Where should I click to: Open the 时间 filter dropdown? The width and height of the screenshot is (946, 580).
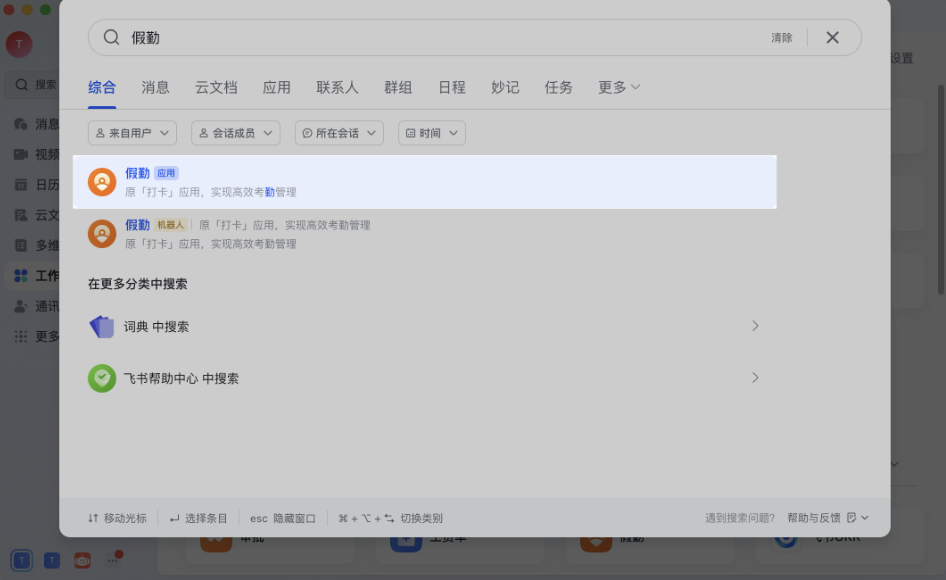[x=432, y=133]
